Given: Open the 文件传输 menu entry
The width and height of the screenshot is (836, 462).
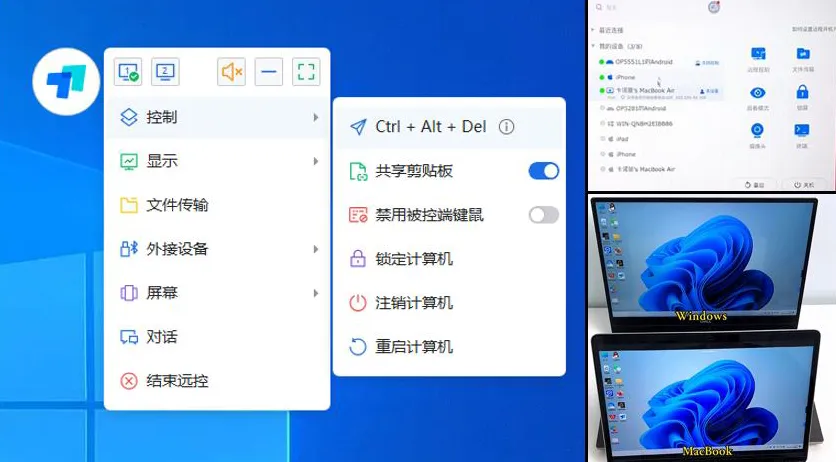Looking at the screenshot, I should (217, 205).
